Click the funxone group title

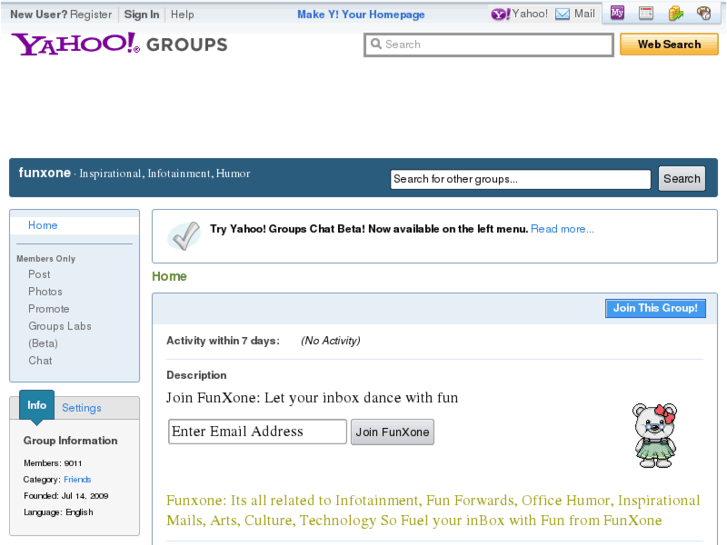tap(45, 173)
